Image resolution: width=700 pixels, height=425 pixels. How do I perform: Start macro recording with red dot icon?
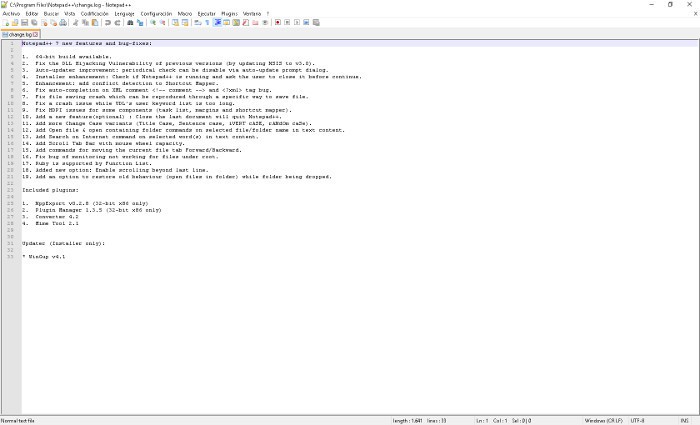pyautogui.click(x=278, y=22)
